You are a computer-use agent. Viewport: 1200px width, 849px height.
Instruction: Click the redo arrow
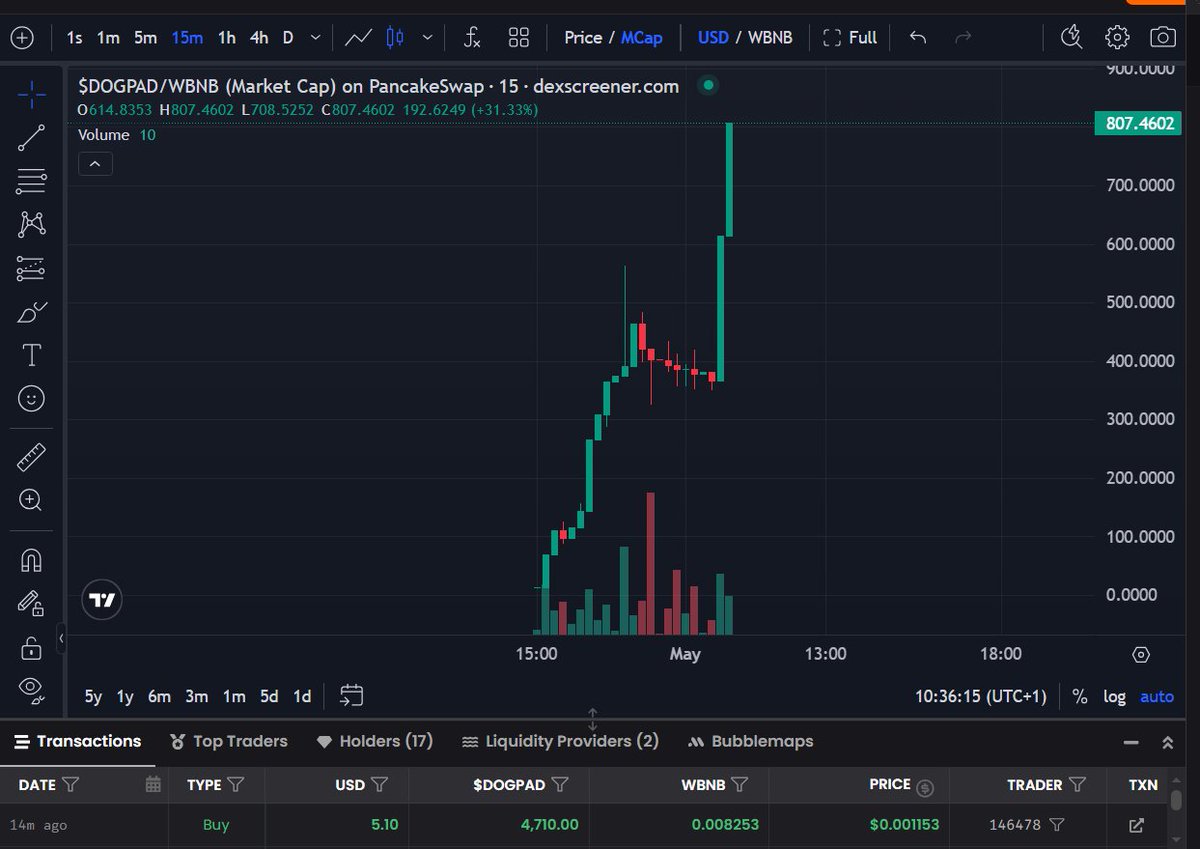coord(963,38)
